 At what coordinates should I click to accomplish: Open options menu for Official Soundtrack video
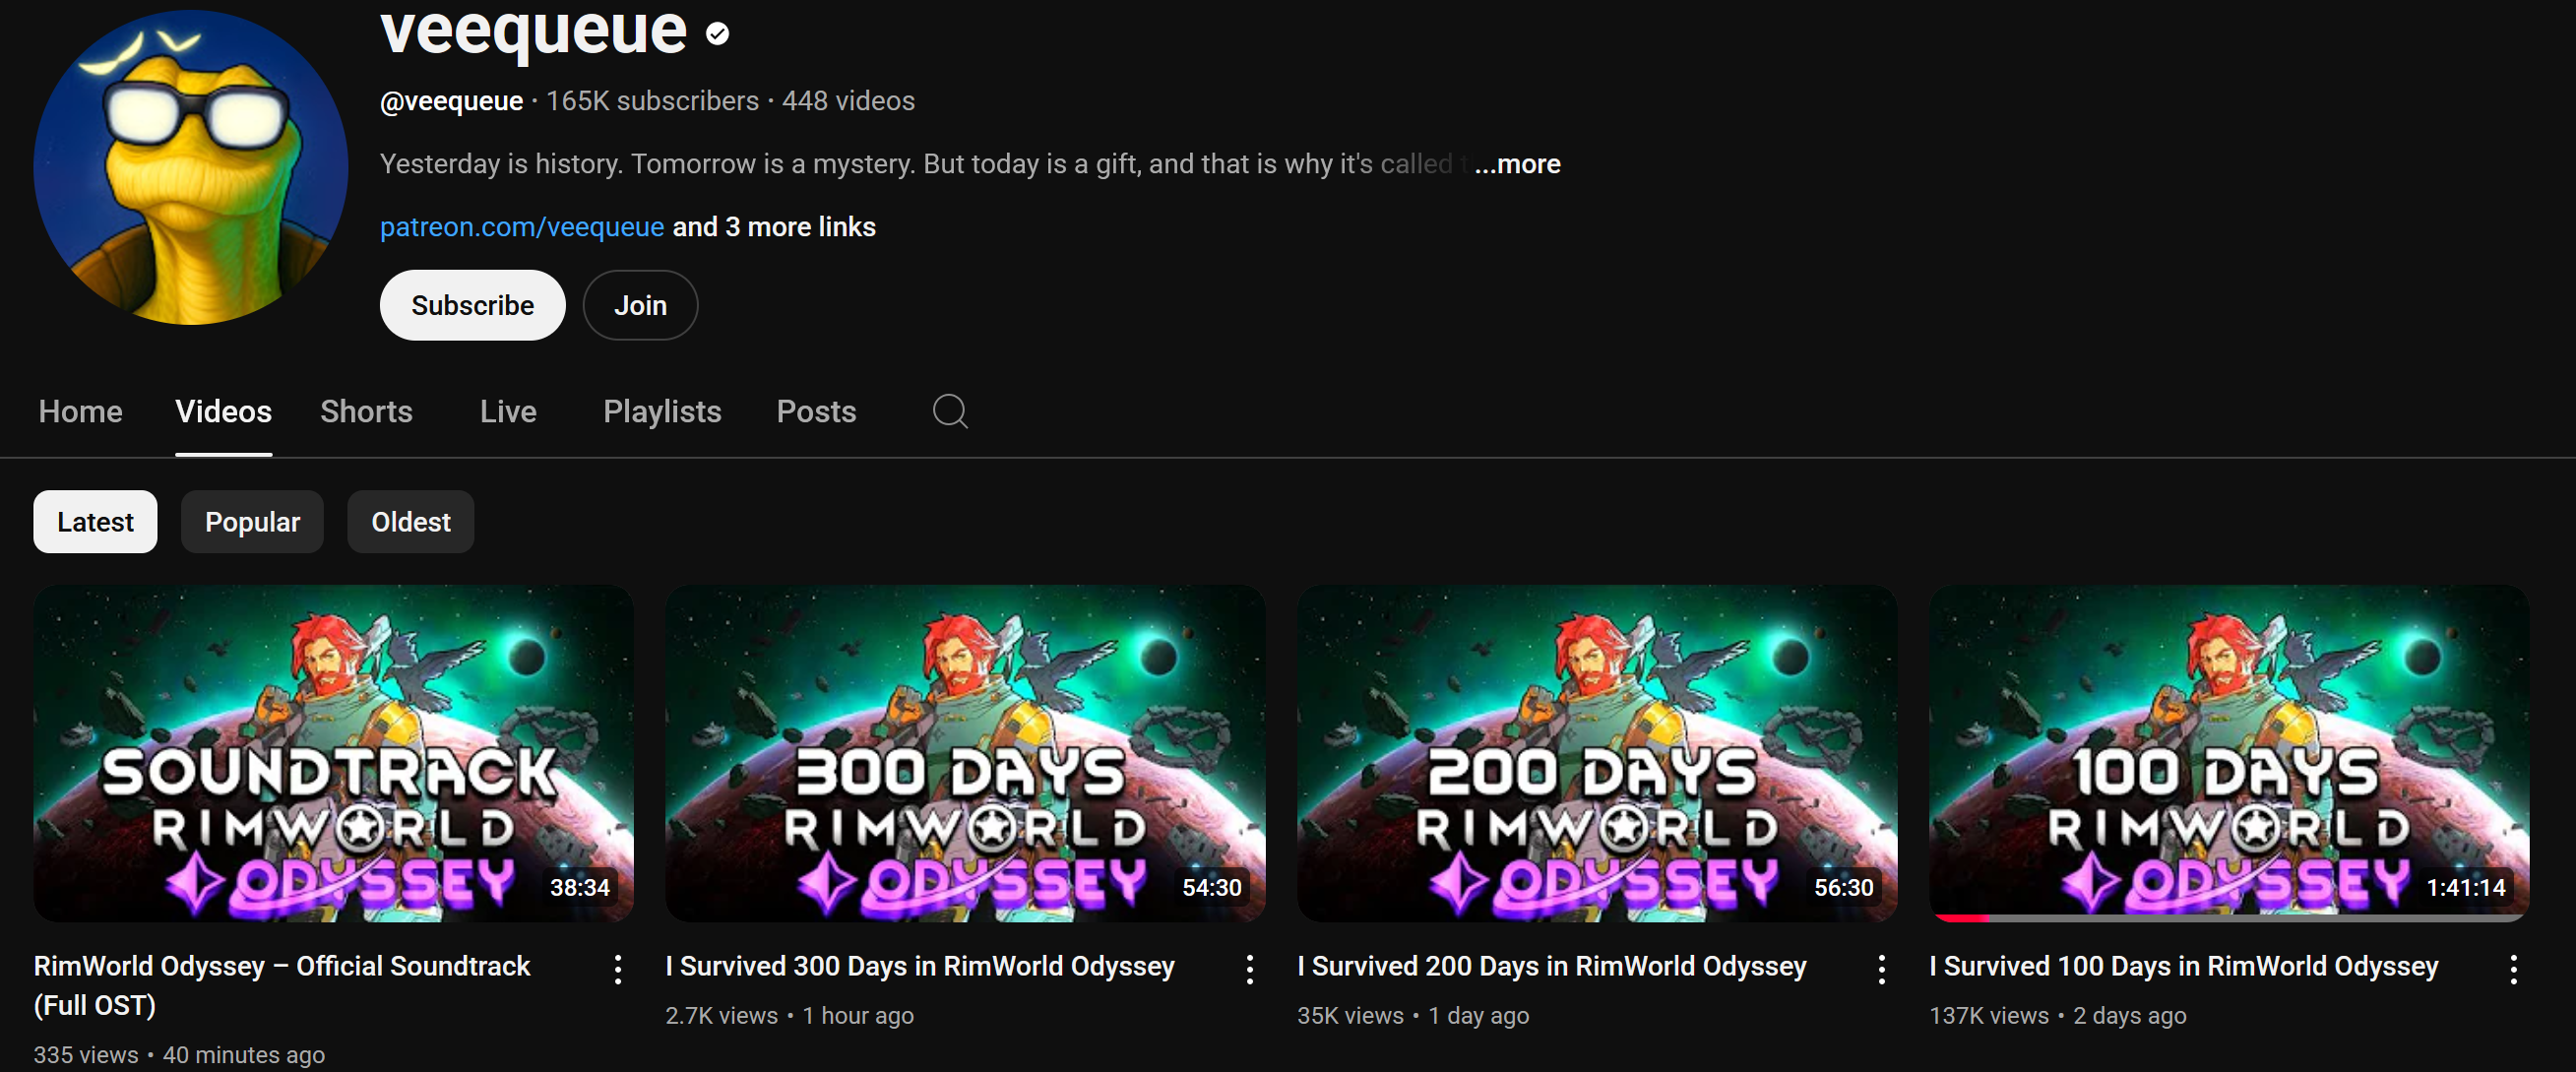pos(618,969)
